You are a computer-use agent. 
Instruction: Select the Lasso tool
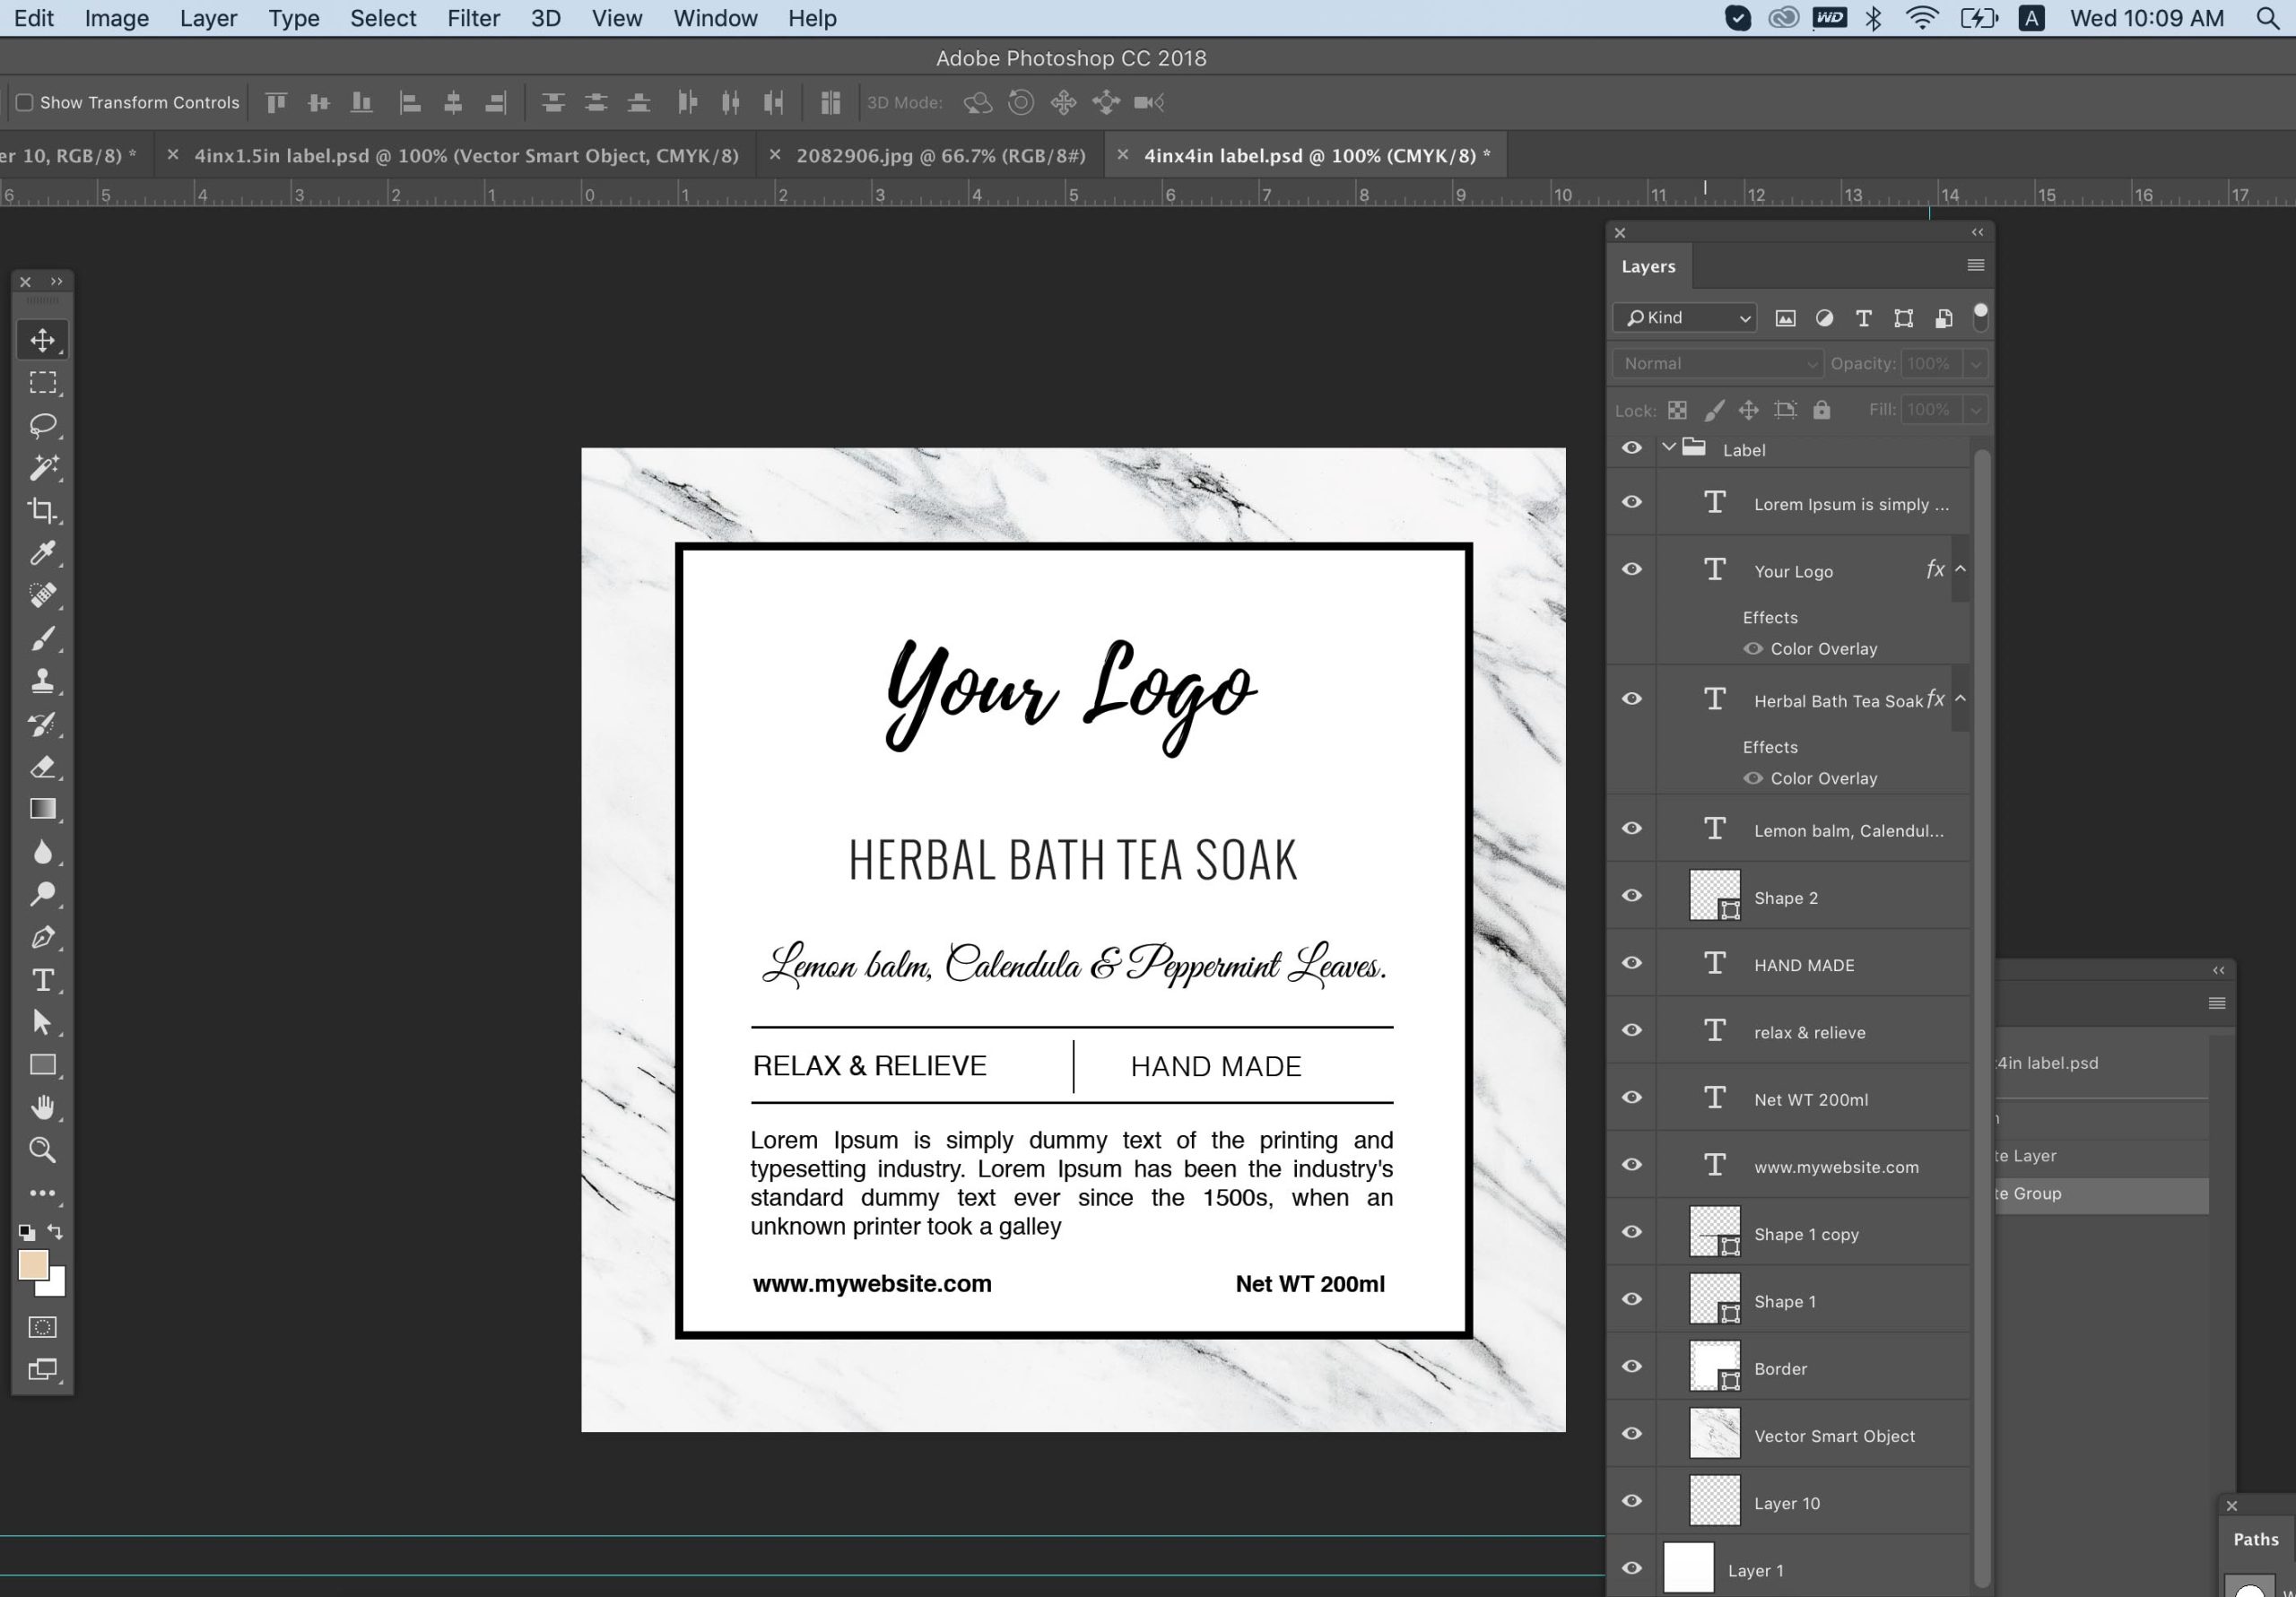42,425
